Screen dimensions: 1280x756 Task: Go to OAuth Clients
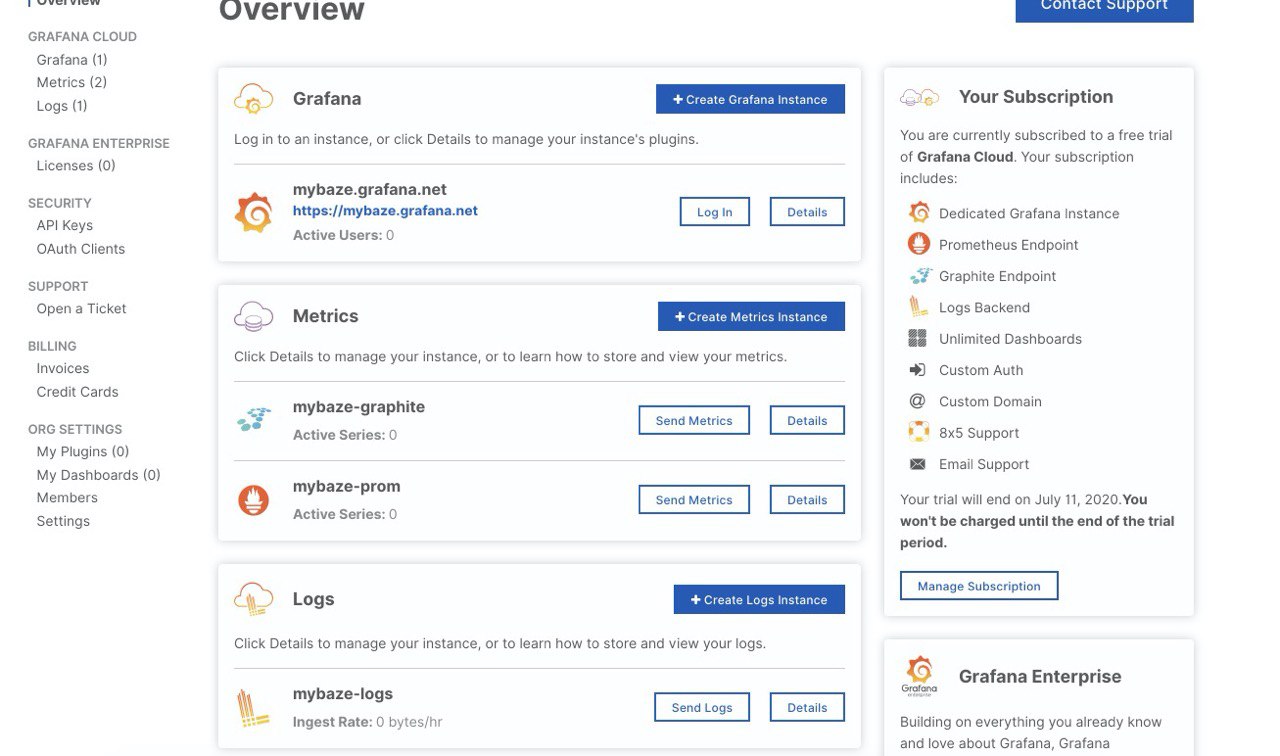point(81,249)
